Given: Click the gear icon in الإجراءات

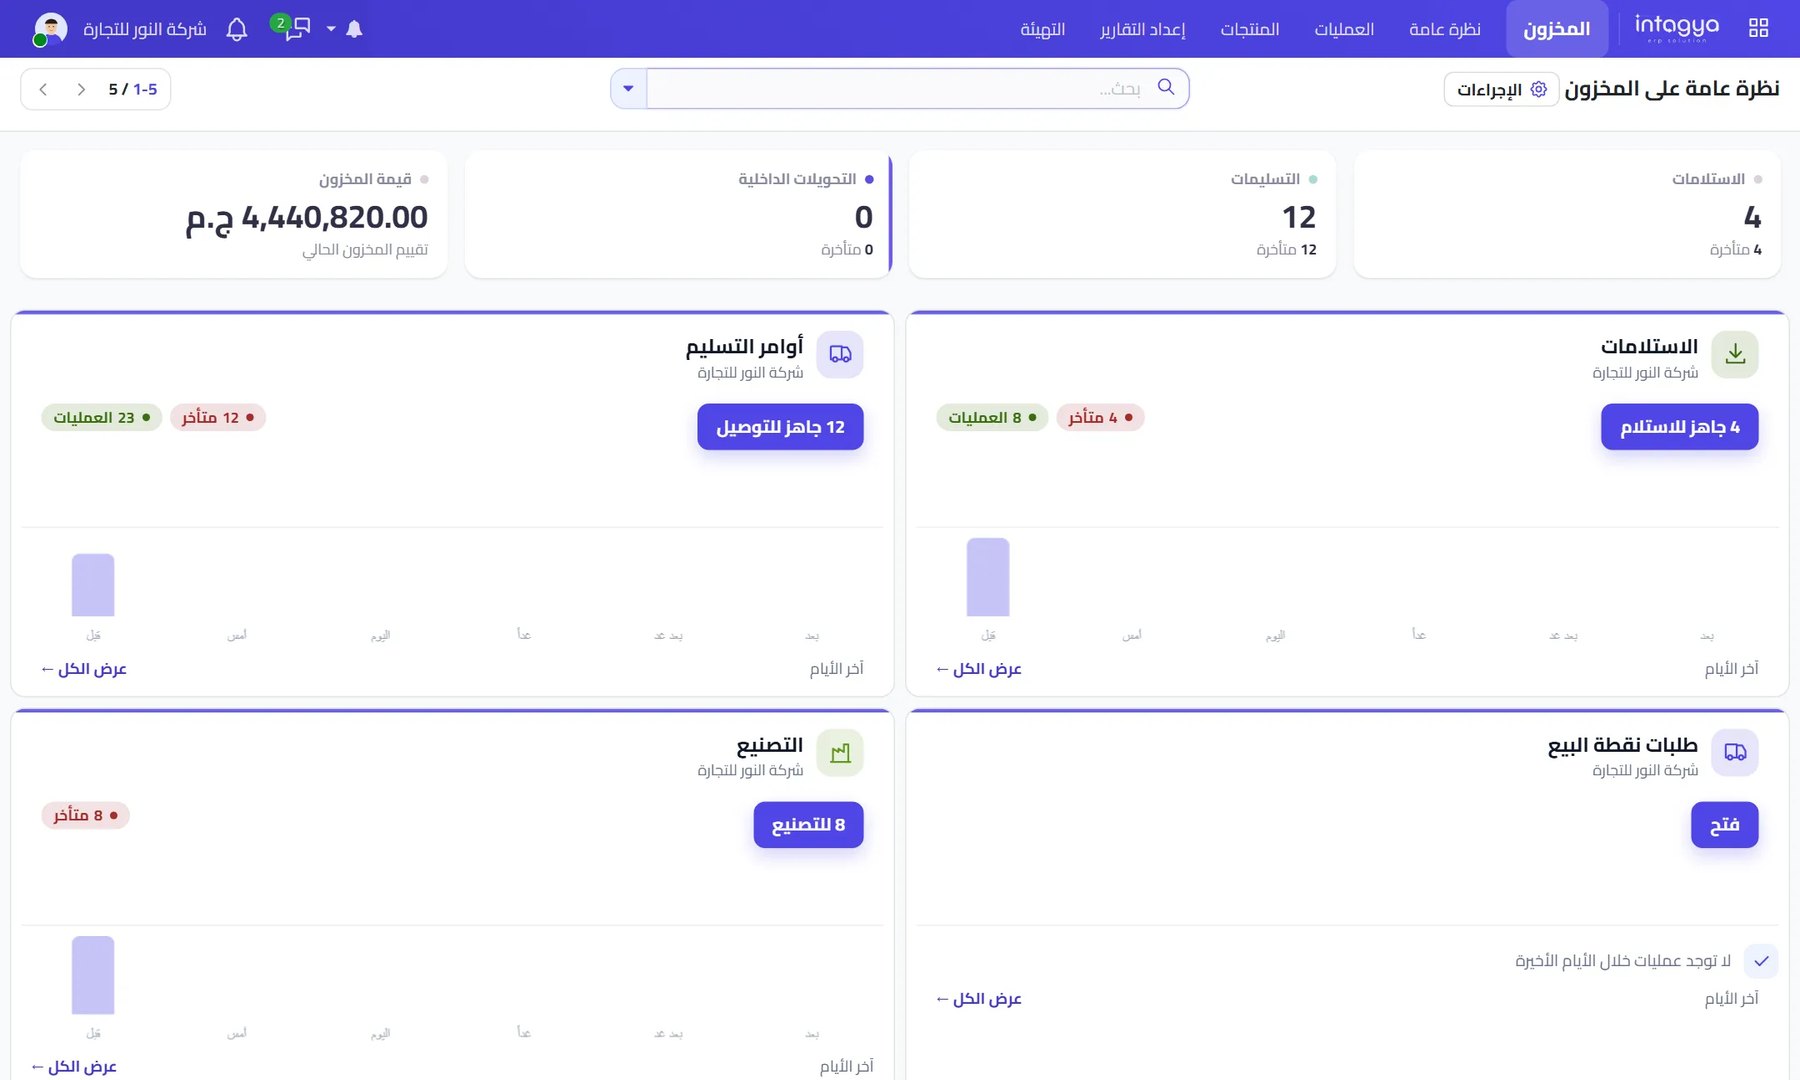Looking at the screenshot, I should (1539, 89).
